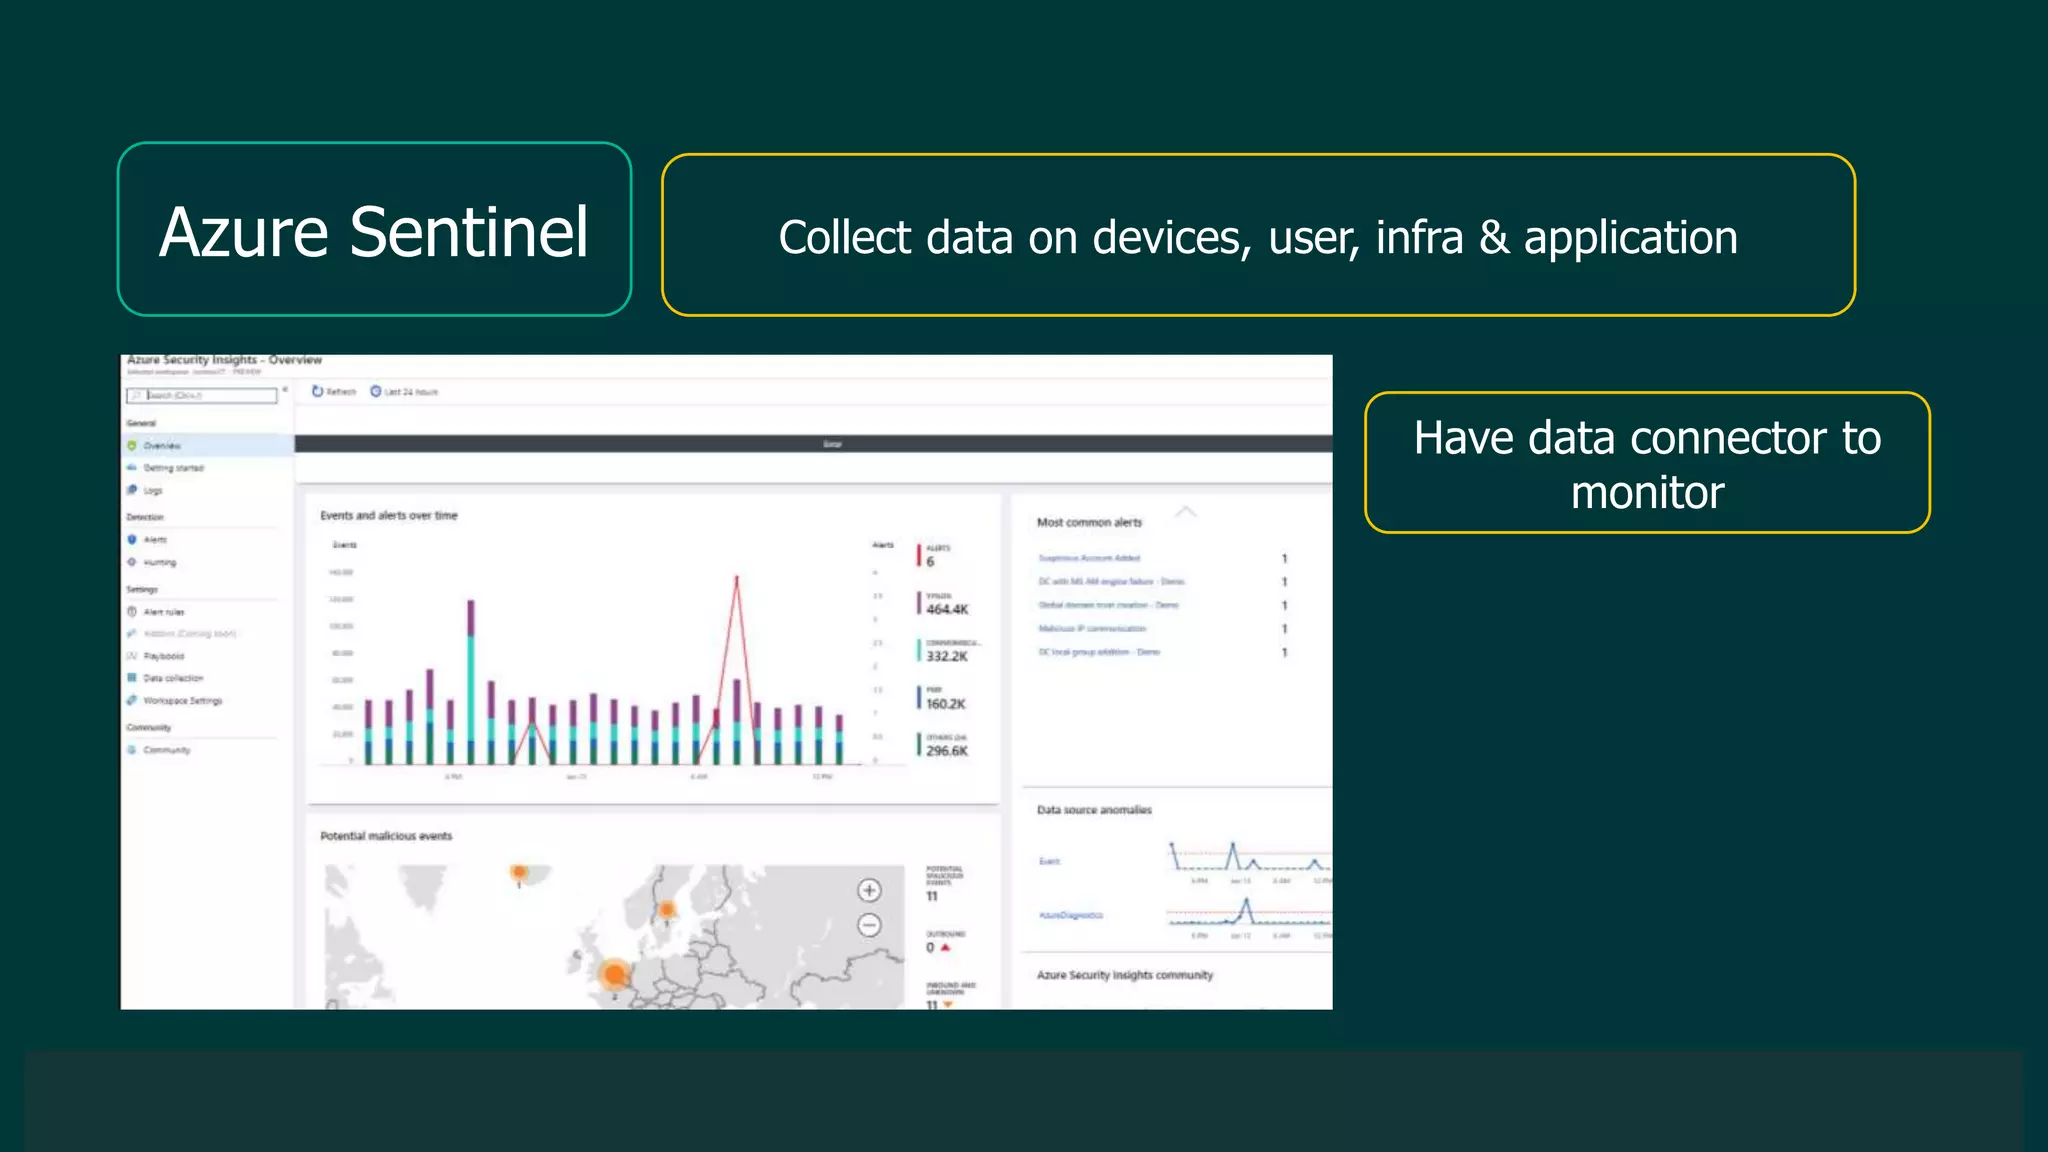Click the Alerts shield icon
Viewport: 2048px width, 1152px height.
132,540
